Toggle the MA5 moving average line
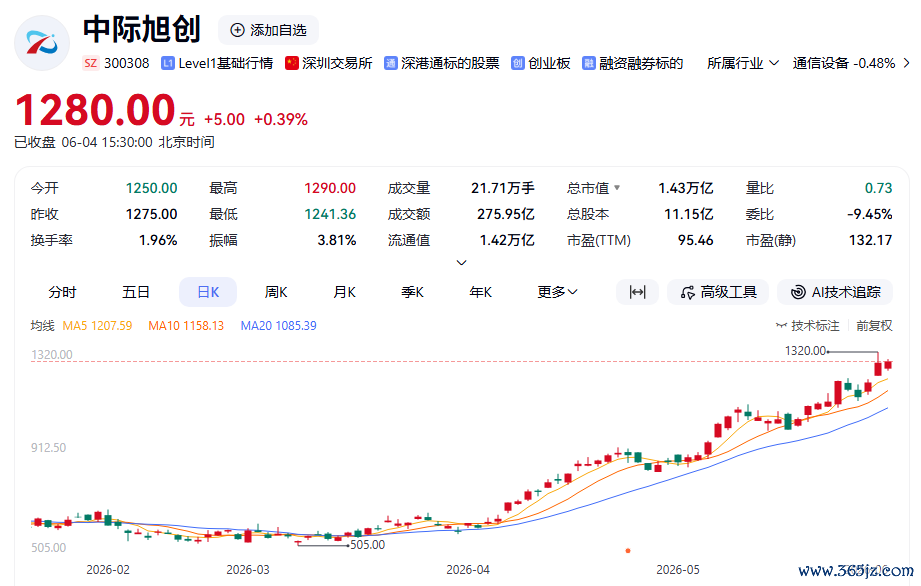Viewport: 921px width, 586px height. (x=98, y=325)
